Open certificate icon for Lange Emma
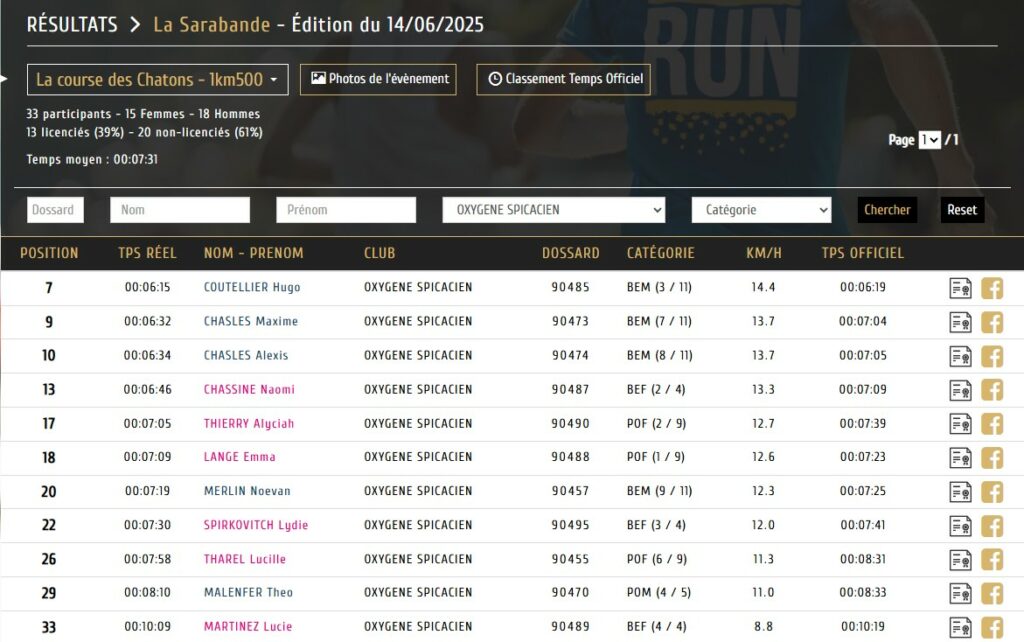 960,458
